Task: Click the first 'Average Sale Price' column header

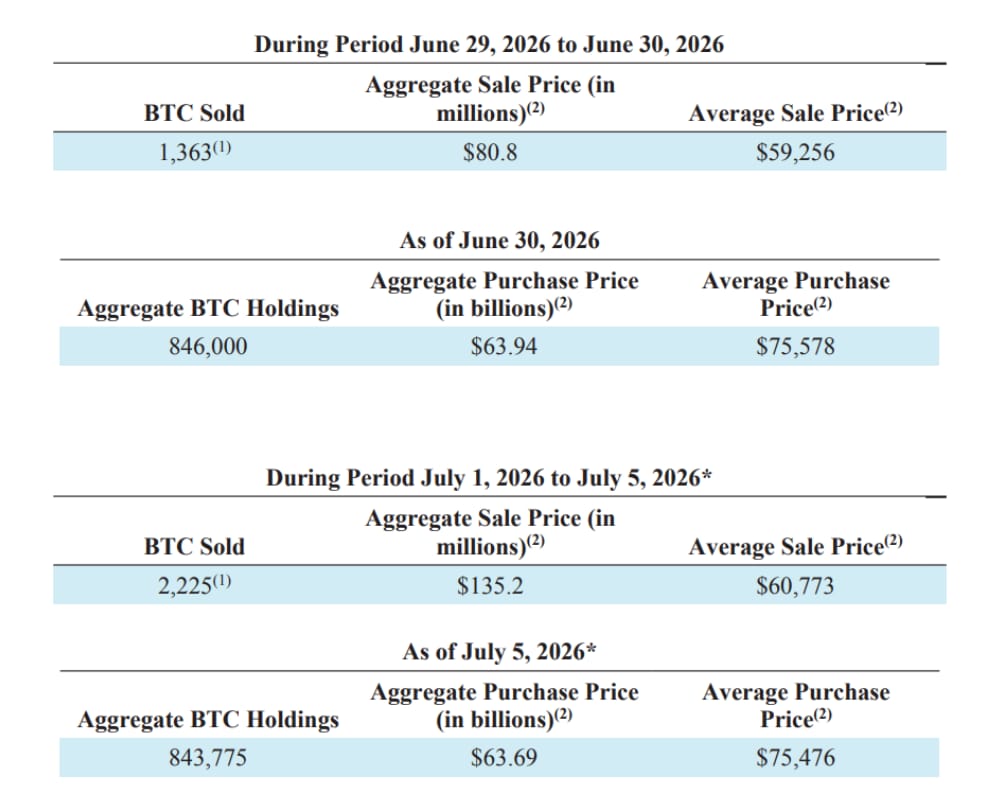Action: [796, 113]
